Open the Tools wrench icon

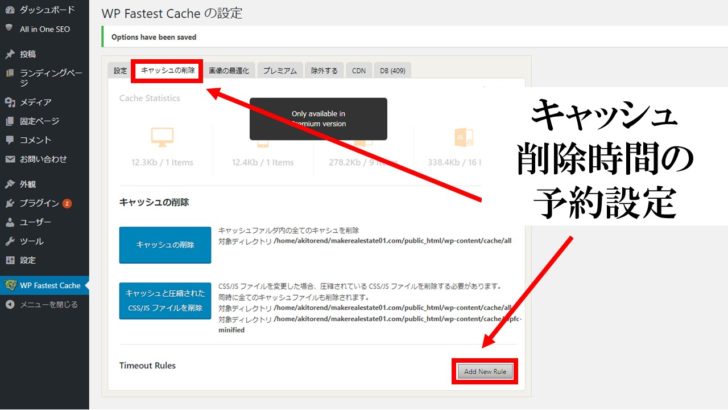10,241
